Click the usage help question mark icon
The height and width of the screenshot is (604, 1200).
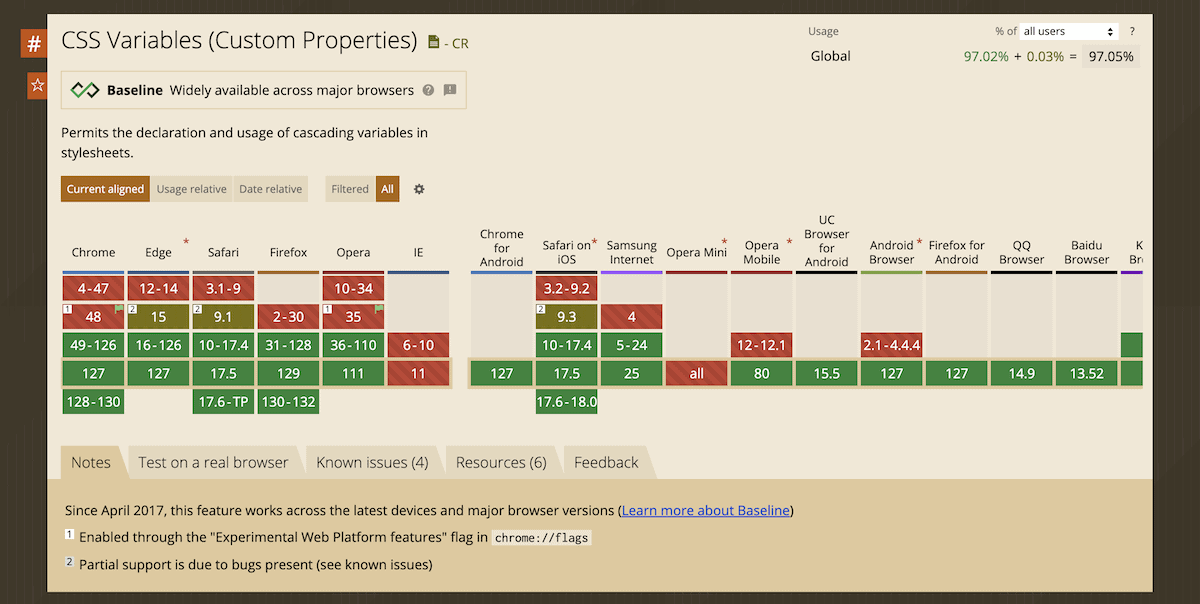(1131, 31)
